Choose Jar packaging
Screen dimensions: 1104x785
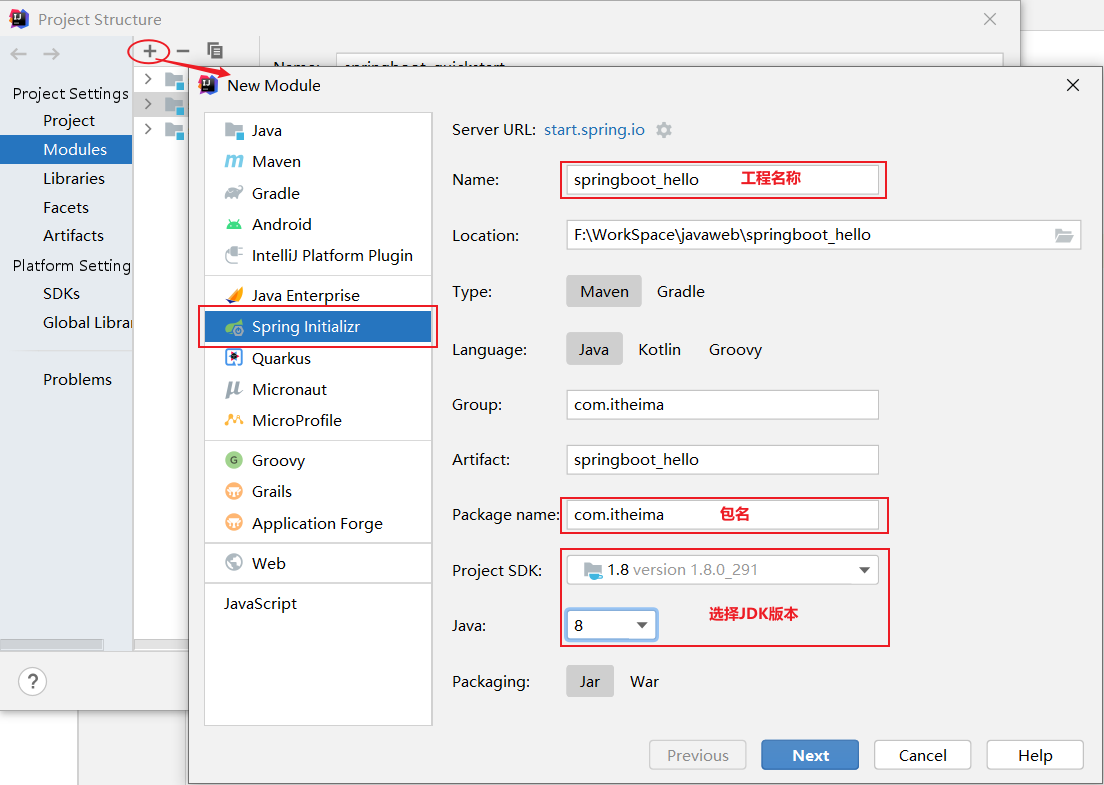coord(590,682)
